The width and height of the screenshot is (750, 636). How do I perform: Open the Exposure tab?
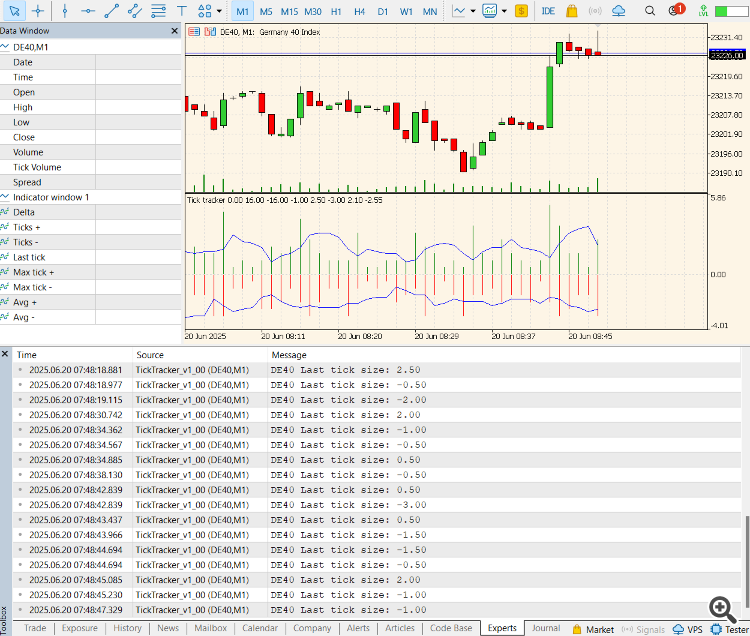click(x=79, y=628)
